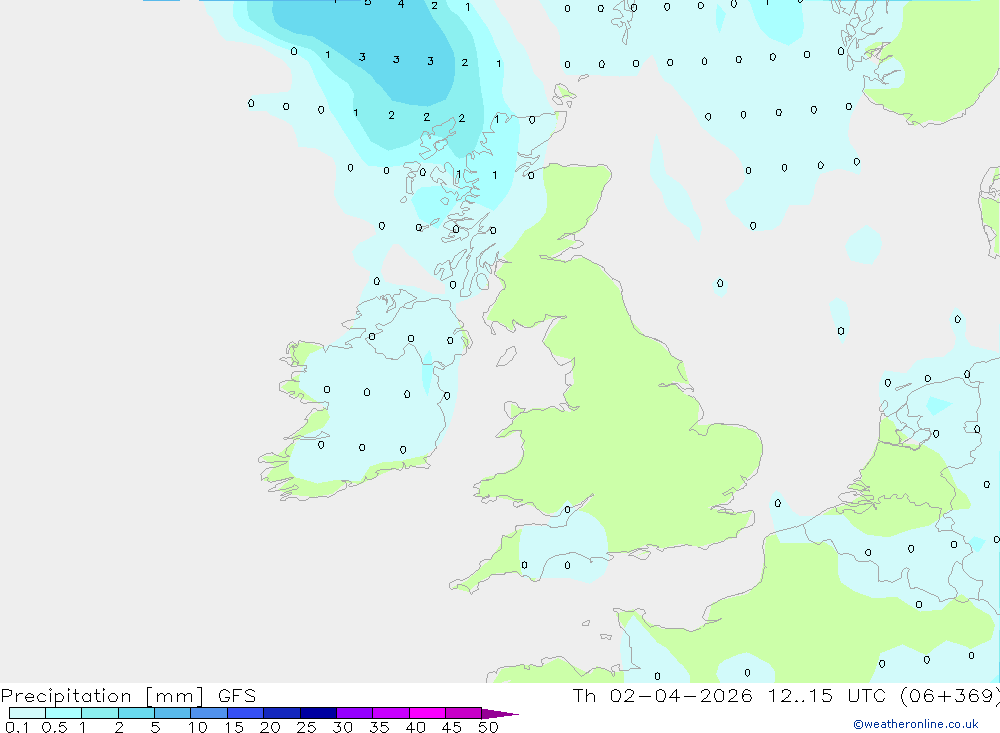The image size is (1000, 733).
Task: Click the '0.5' legend scale label
Action: coord(54,727)
